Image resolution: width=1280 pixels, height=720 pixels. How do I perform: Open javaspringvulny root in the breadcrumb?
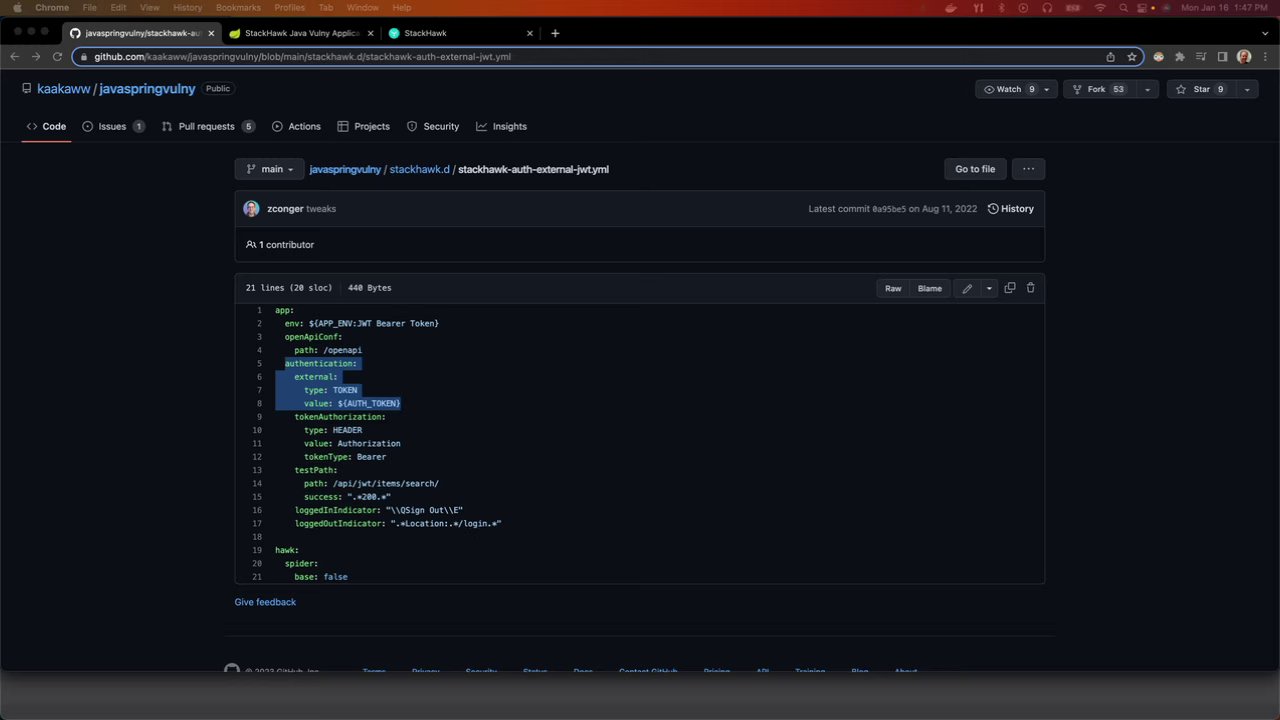[345, 169]
